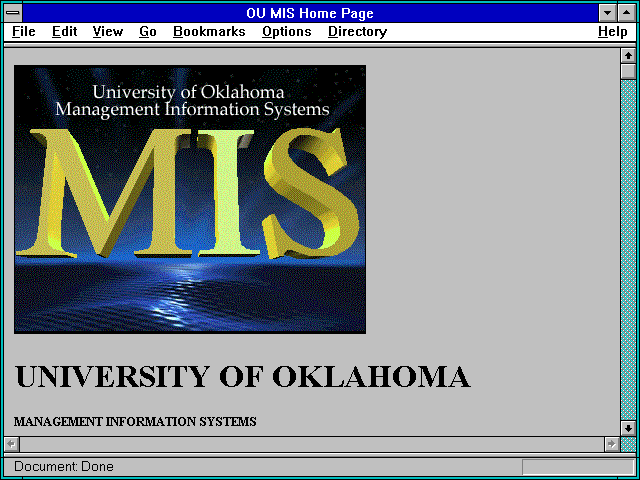Open the Edit menu
Image resolution: width=640 pixels, height=480 pixels.
point(64,32)
